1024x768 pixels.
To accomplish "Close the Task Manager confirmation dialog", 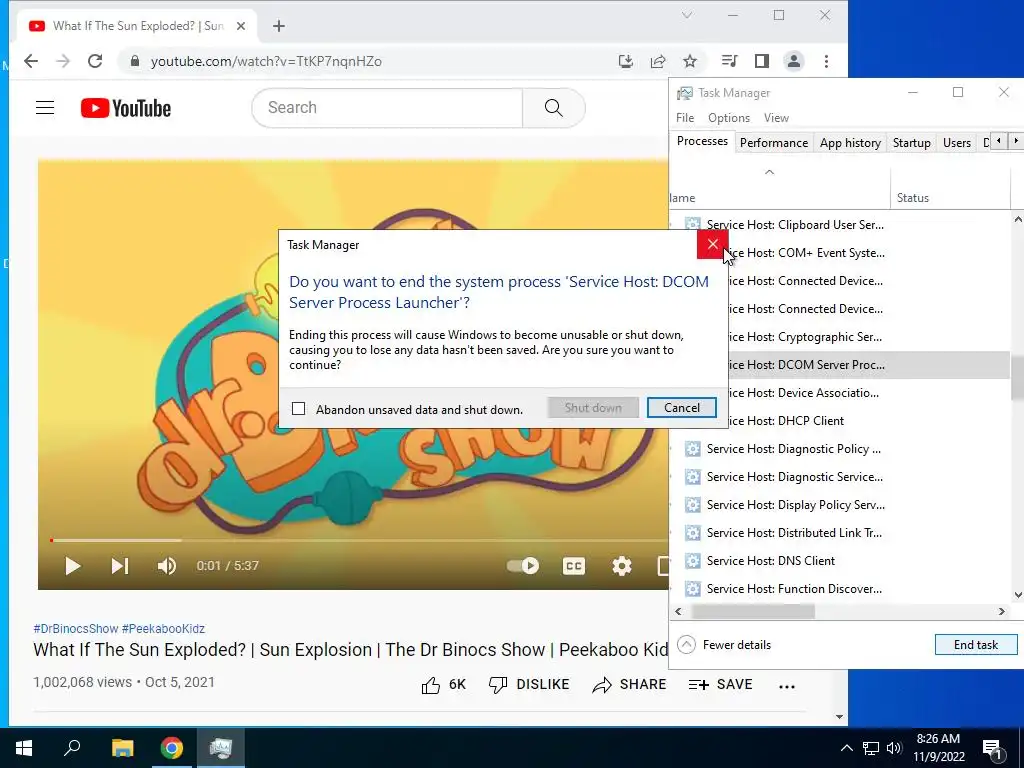I will [x=712, y=244].
